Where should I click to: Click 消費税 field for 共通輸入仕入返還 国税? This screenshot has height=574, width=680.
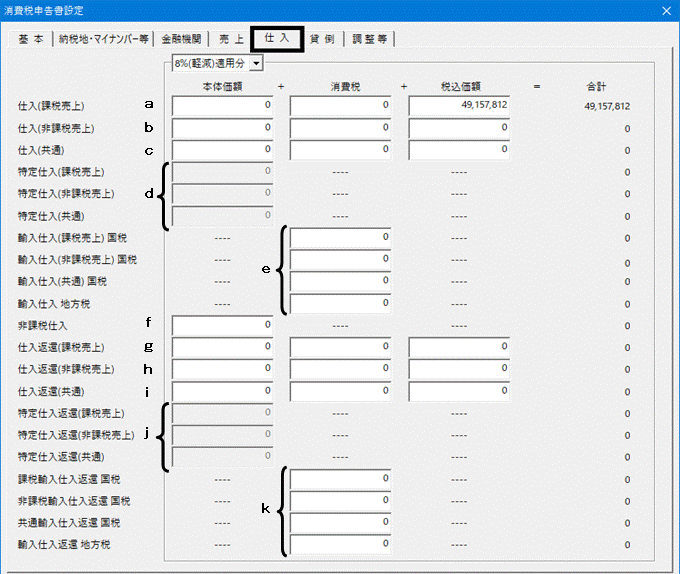point(340,522)
